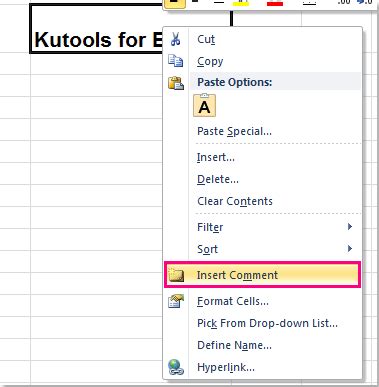Click the Copy pages icon
Screen dimensions: 379x387
pos(176,61)
